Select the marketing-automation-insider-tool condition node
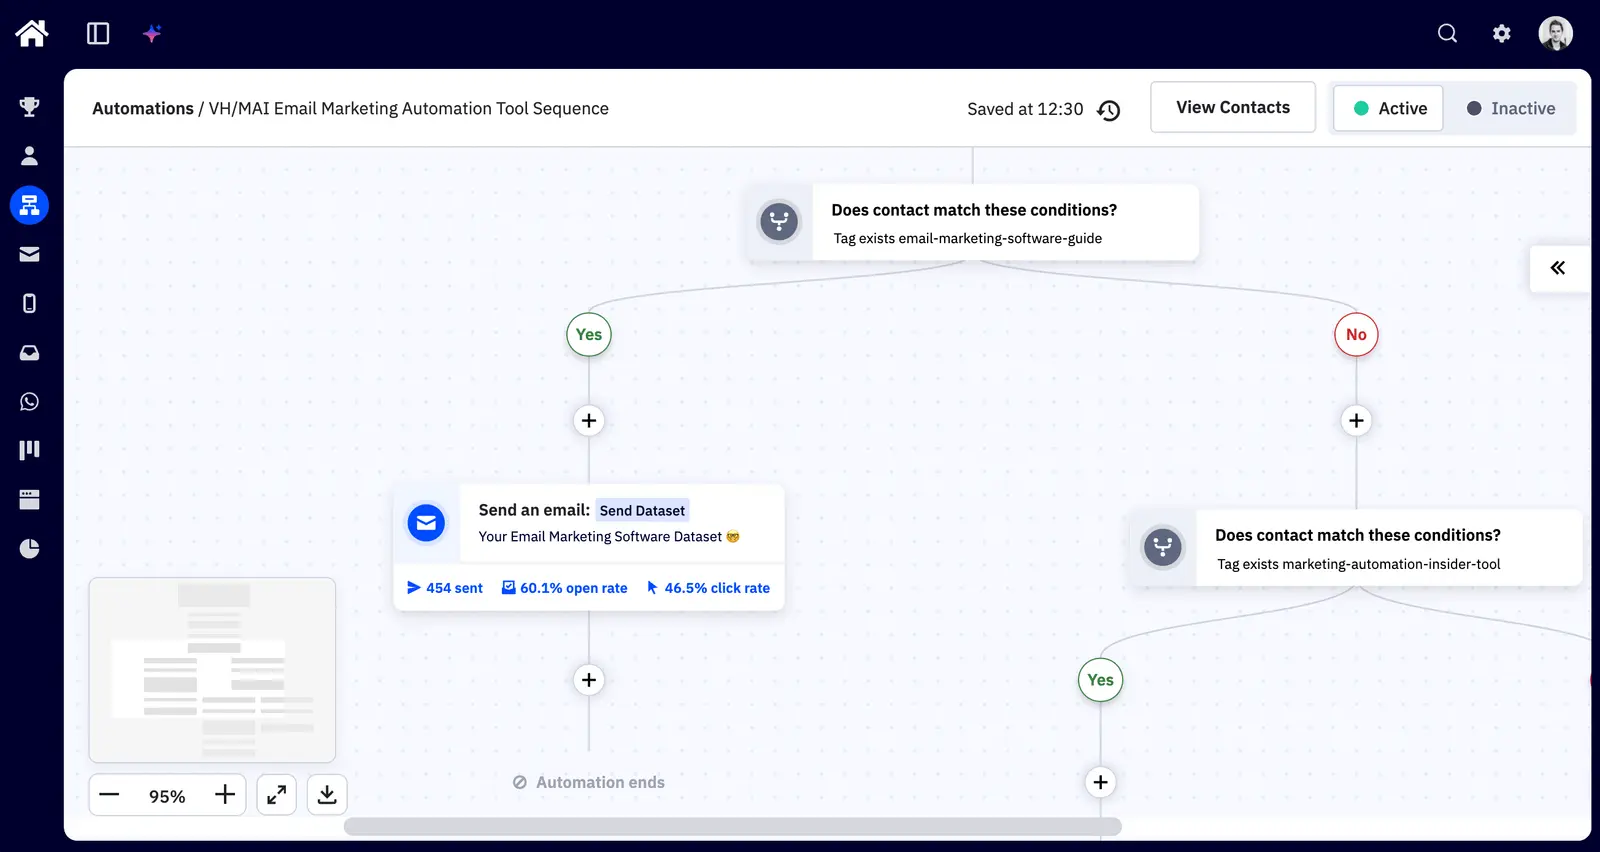The width and height of the screenshot is (1600, 852). point(1357,548)
